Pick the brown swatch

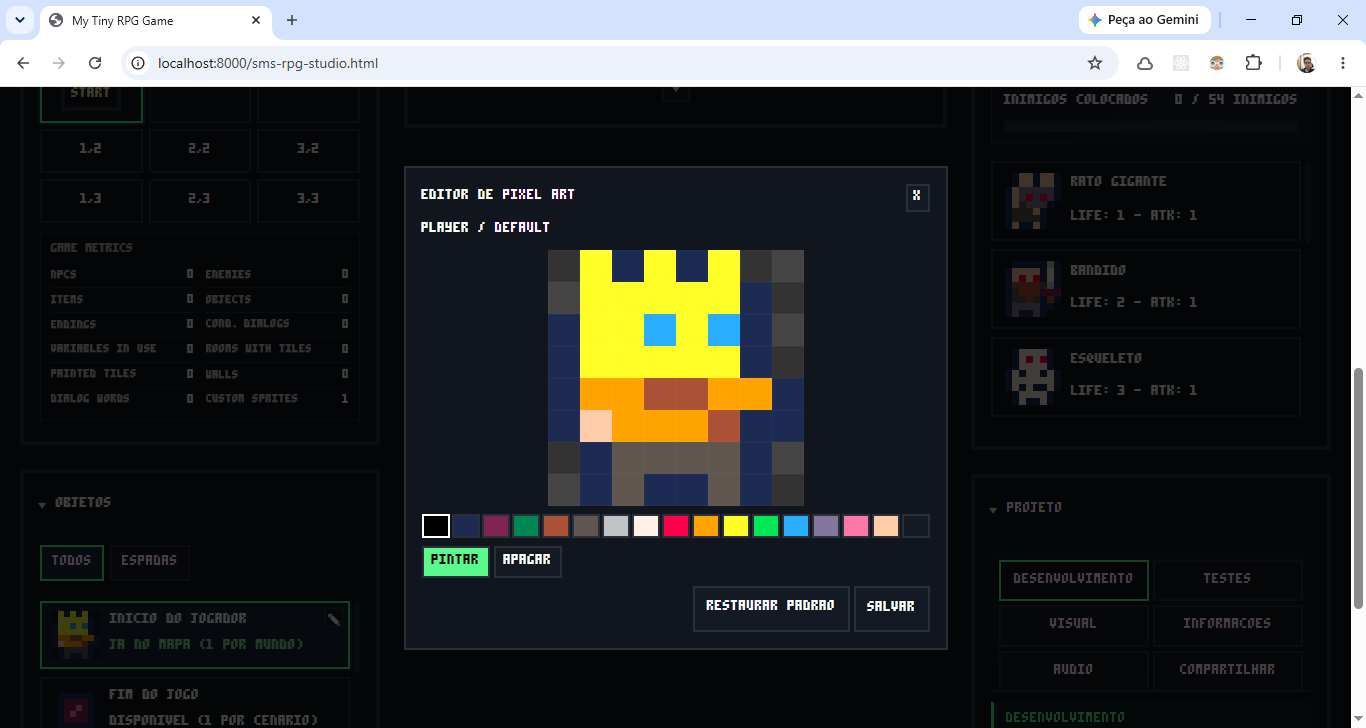click(x=556, y=526)
